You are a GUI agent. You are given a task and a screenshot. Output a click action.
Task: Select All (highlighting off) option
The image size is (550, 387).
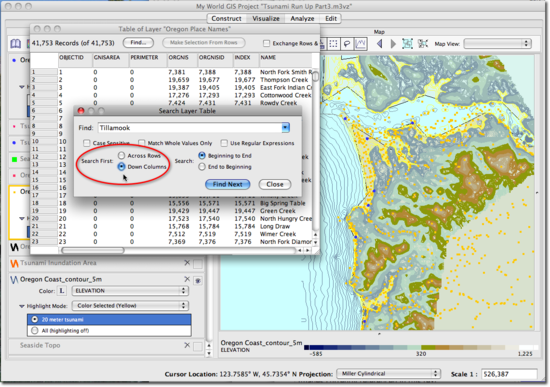tap(109, 331)
